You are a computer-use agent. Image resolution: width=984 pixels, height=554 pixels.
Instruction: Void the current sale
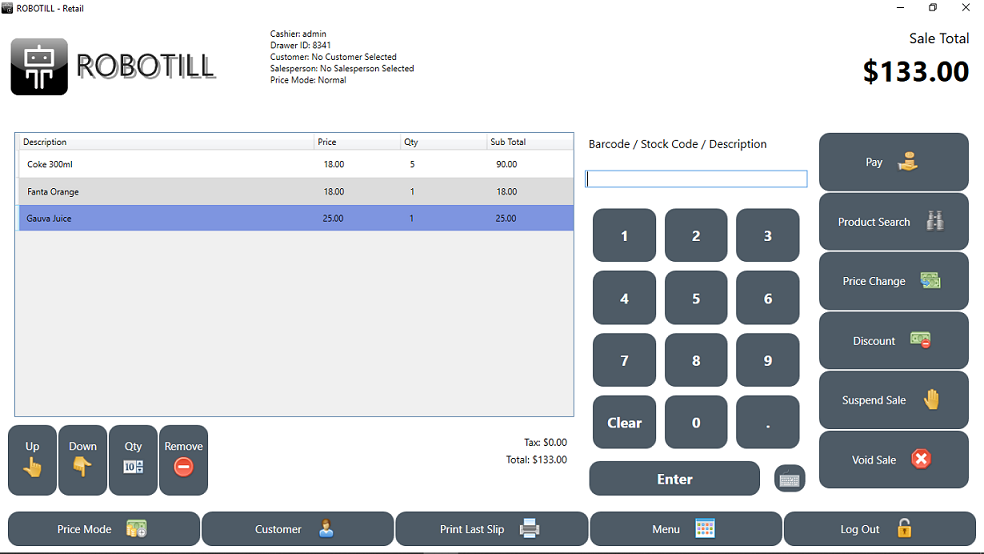tap(893, 460)
